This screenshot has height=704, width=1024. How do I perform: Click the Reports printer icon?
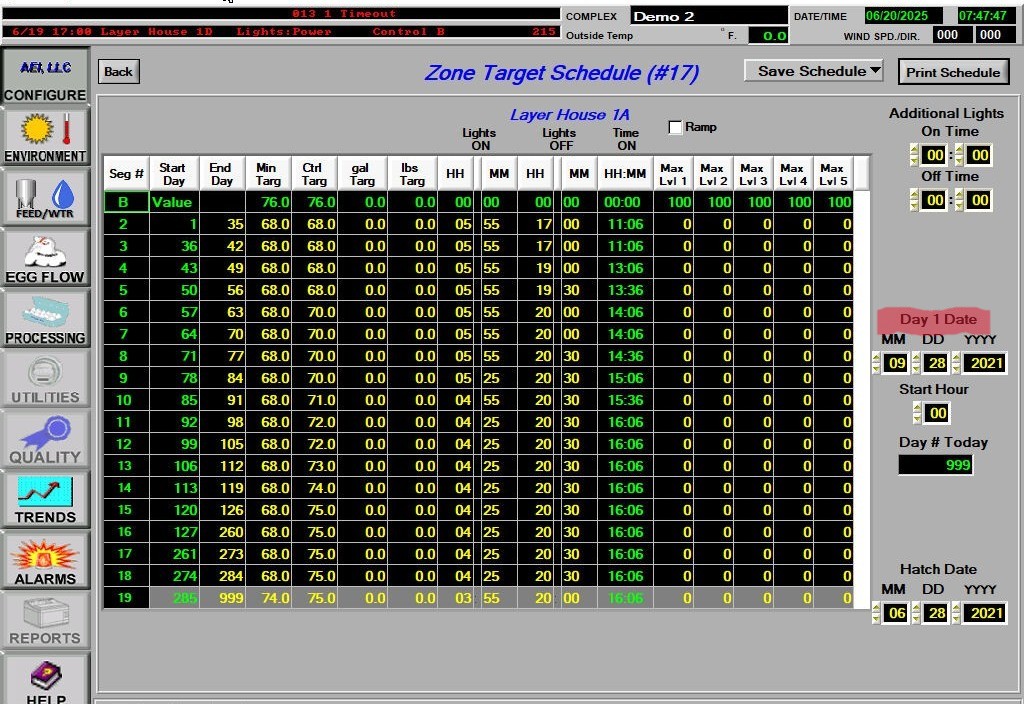(x=45, y=620)
